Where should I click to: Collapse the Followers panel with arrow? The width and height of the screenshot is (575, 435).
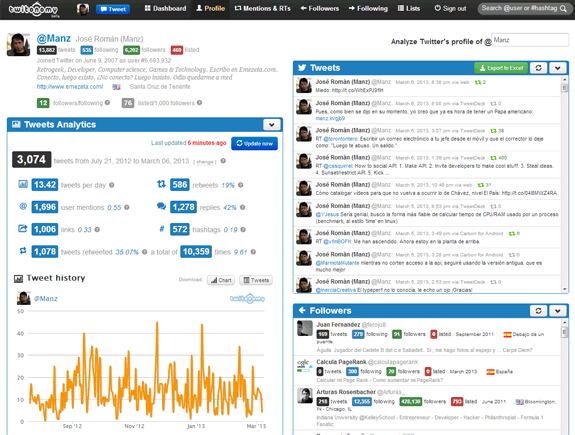pyautogui.click(x=558, y=311)
